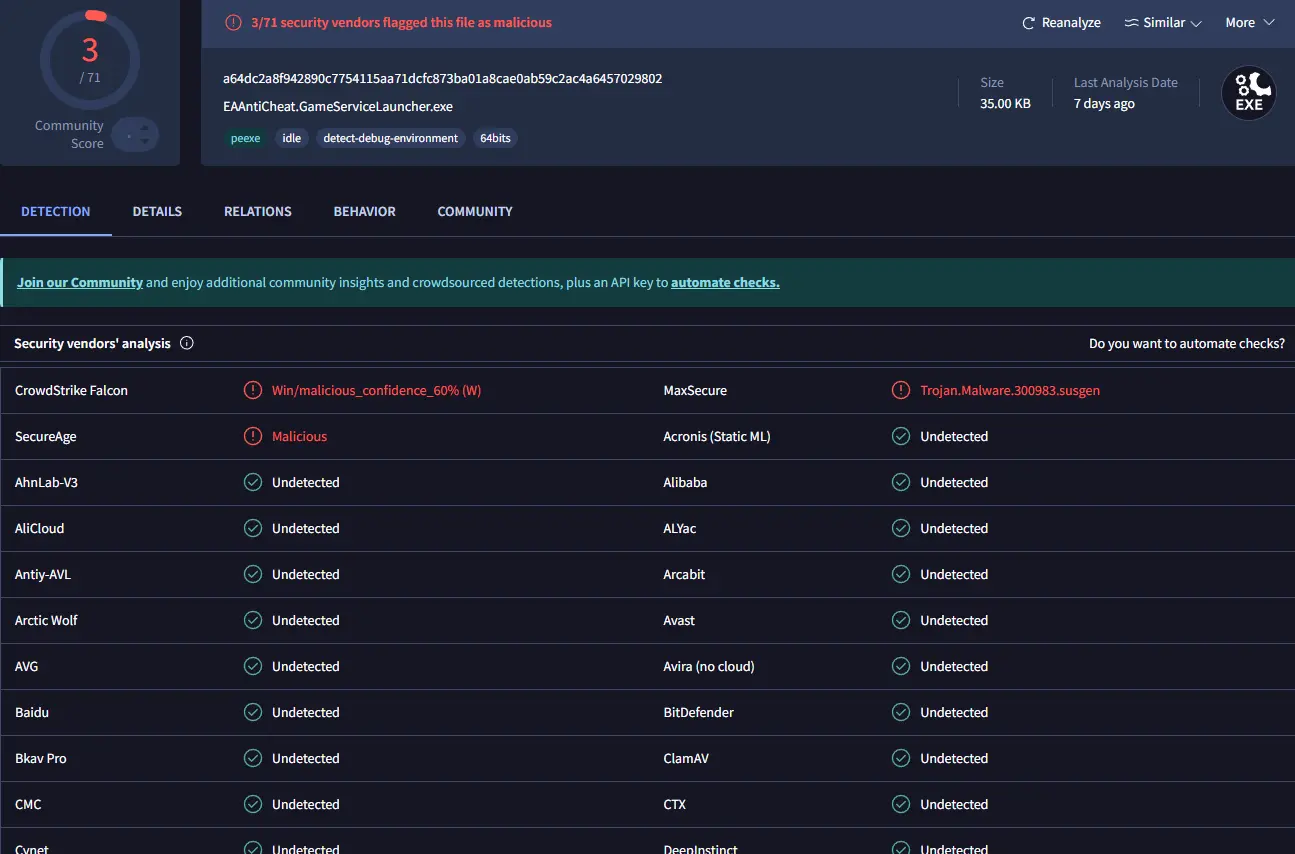Click the peexe tag

tap(245, 138)
